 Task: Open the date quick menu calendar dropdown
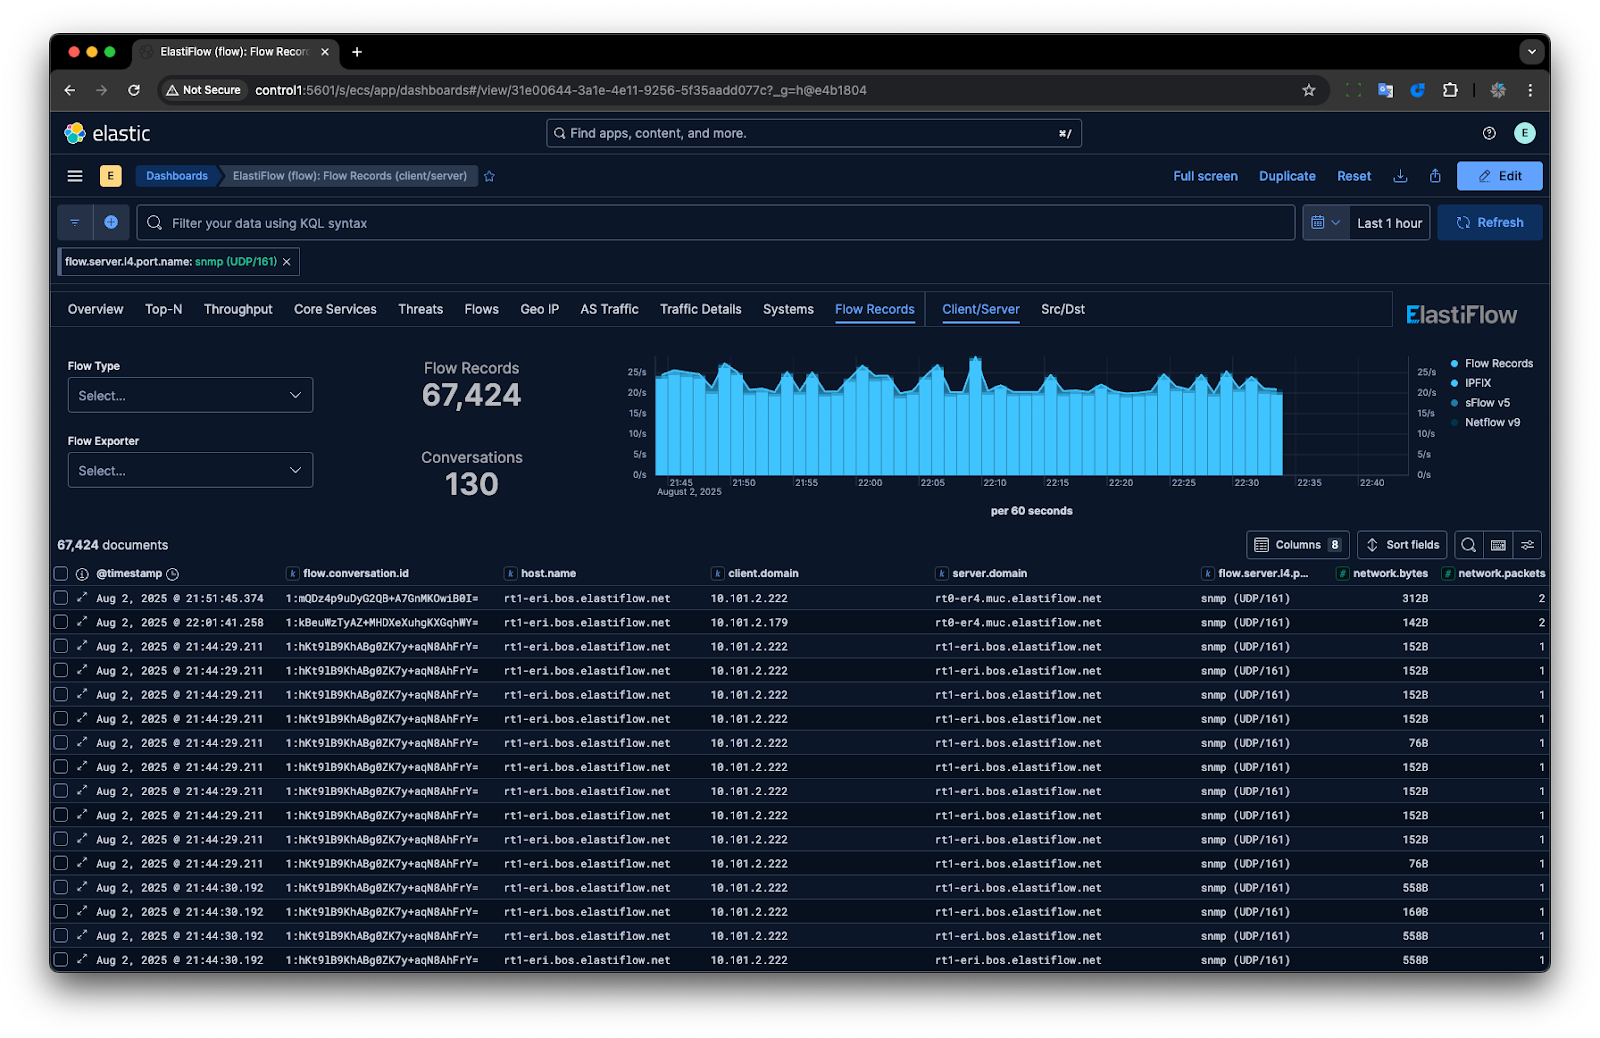pos(1326,223)
